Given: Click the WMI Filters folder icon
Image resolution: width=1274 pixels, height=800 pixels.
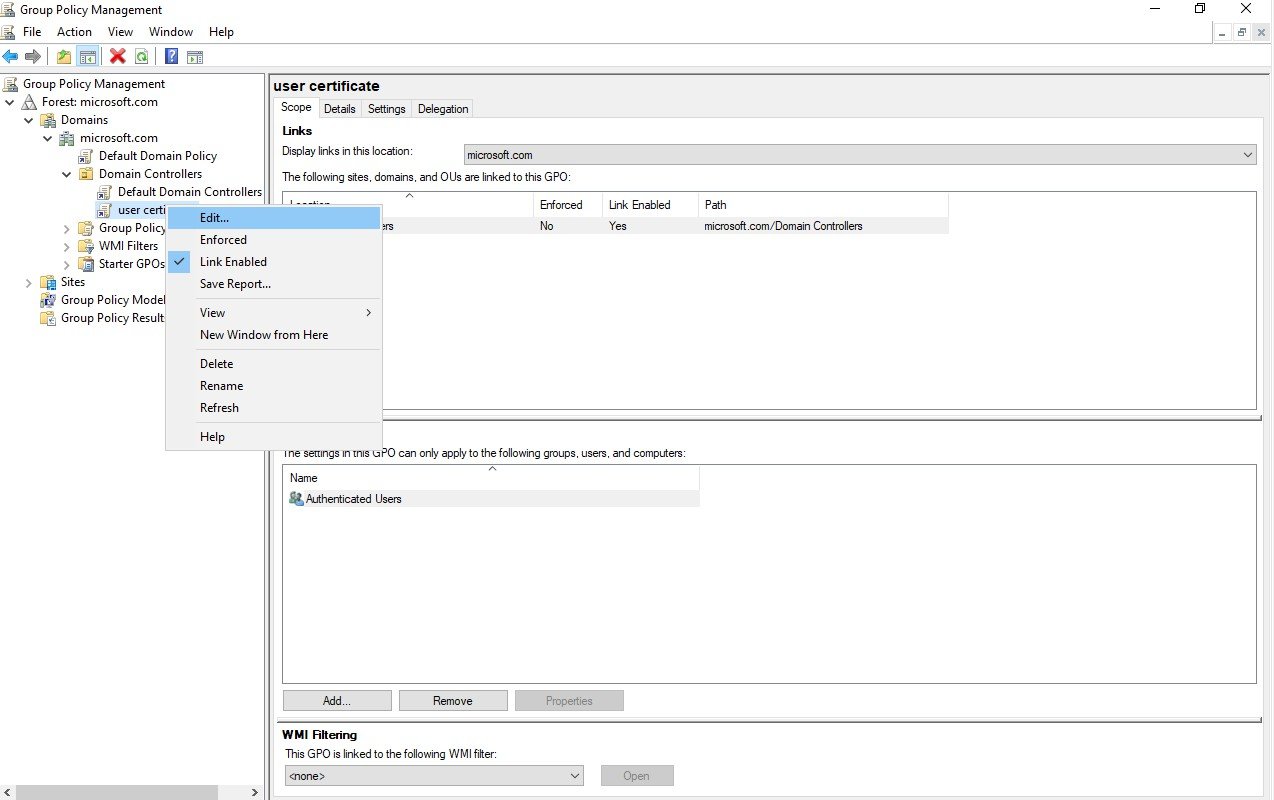Looking at the screenshot, I should point(86,246).
